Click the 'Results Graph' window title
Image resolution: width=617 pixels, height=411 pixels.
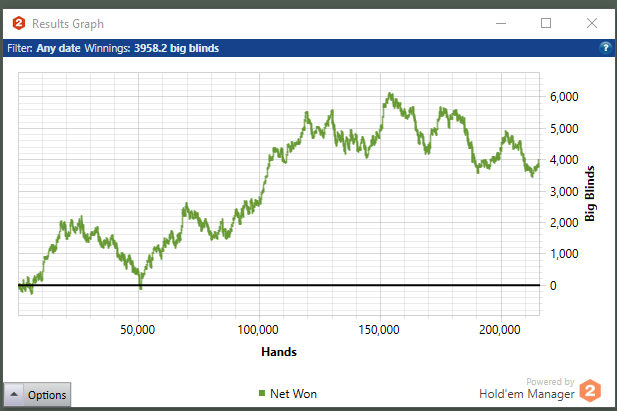pyautogui.click(x=68, y=24)
